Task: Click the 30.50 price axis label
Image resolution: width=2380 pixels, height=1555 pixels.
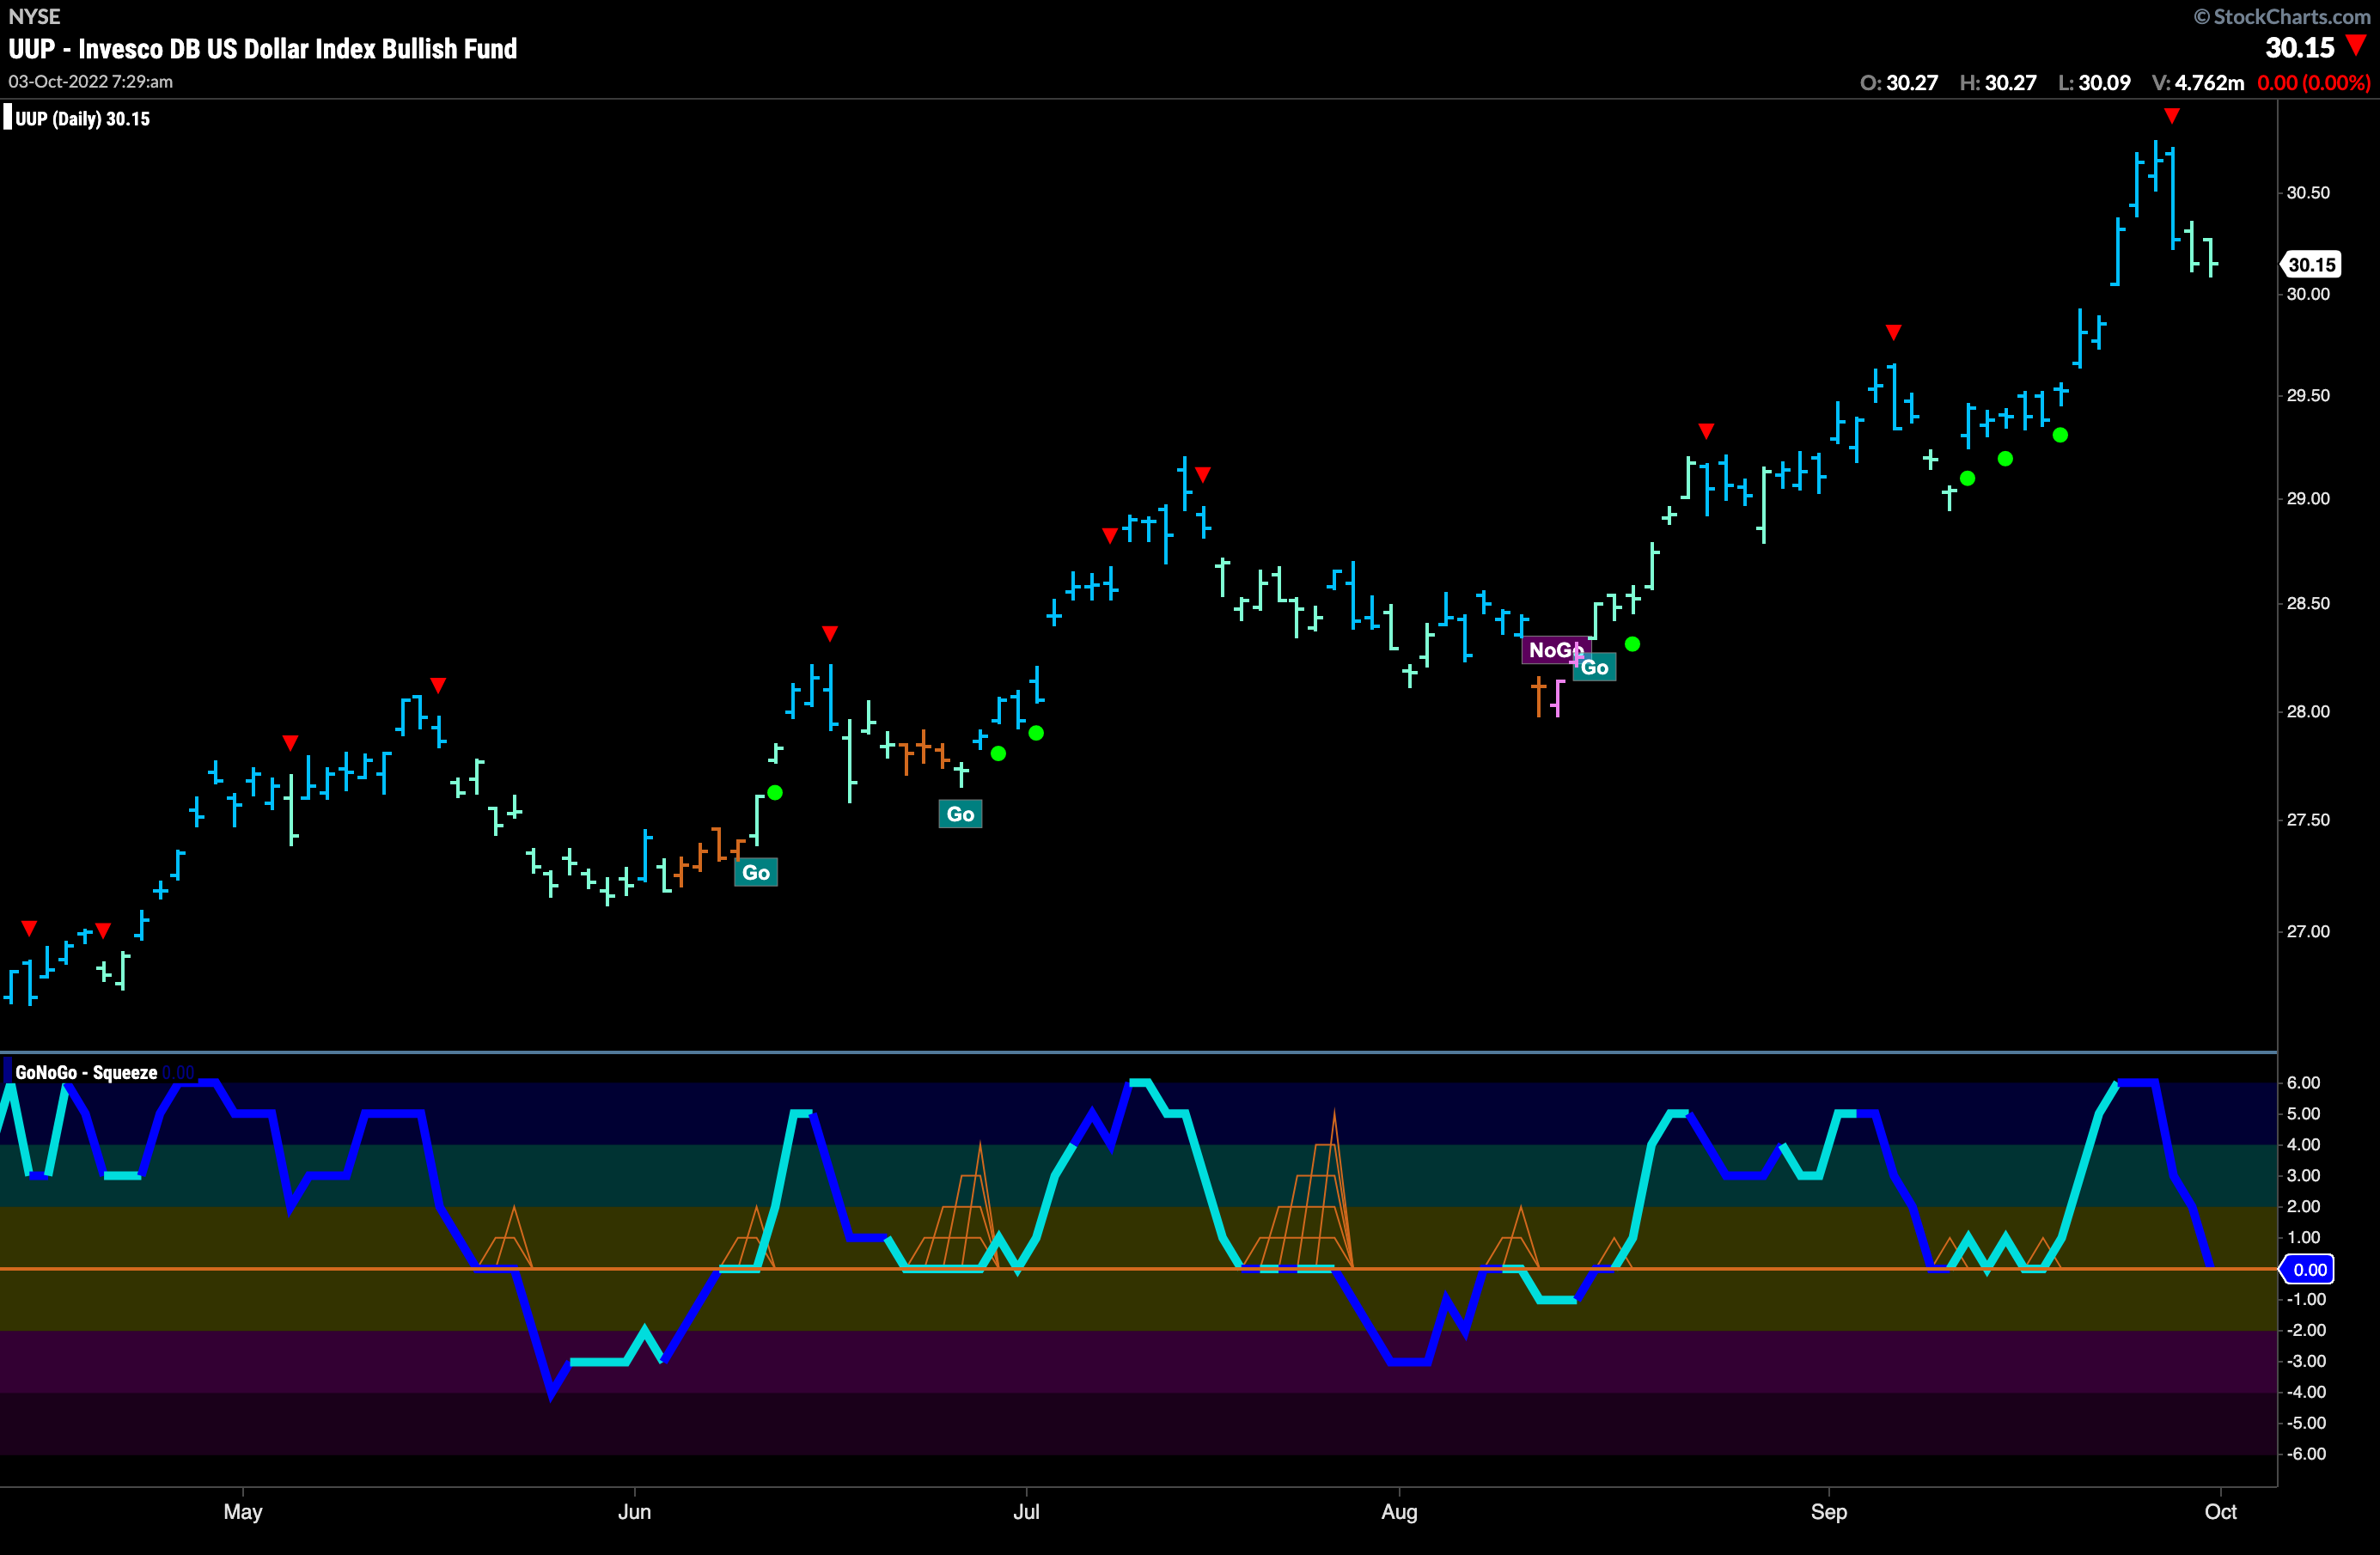Action: (2307, 192)
